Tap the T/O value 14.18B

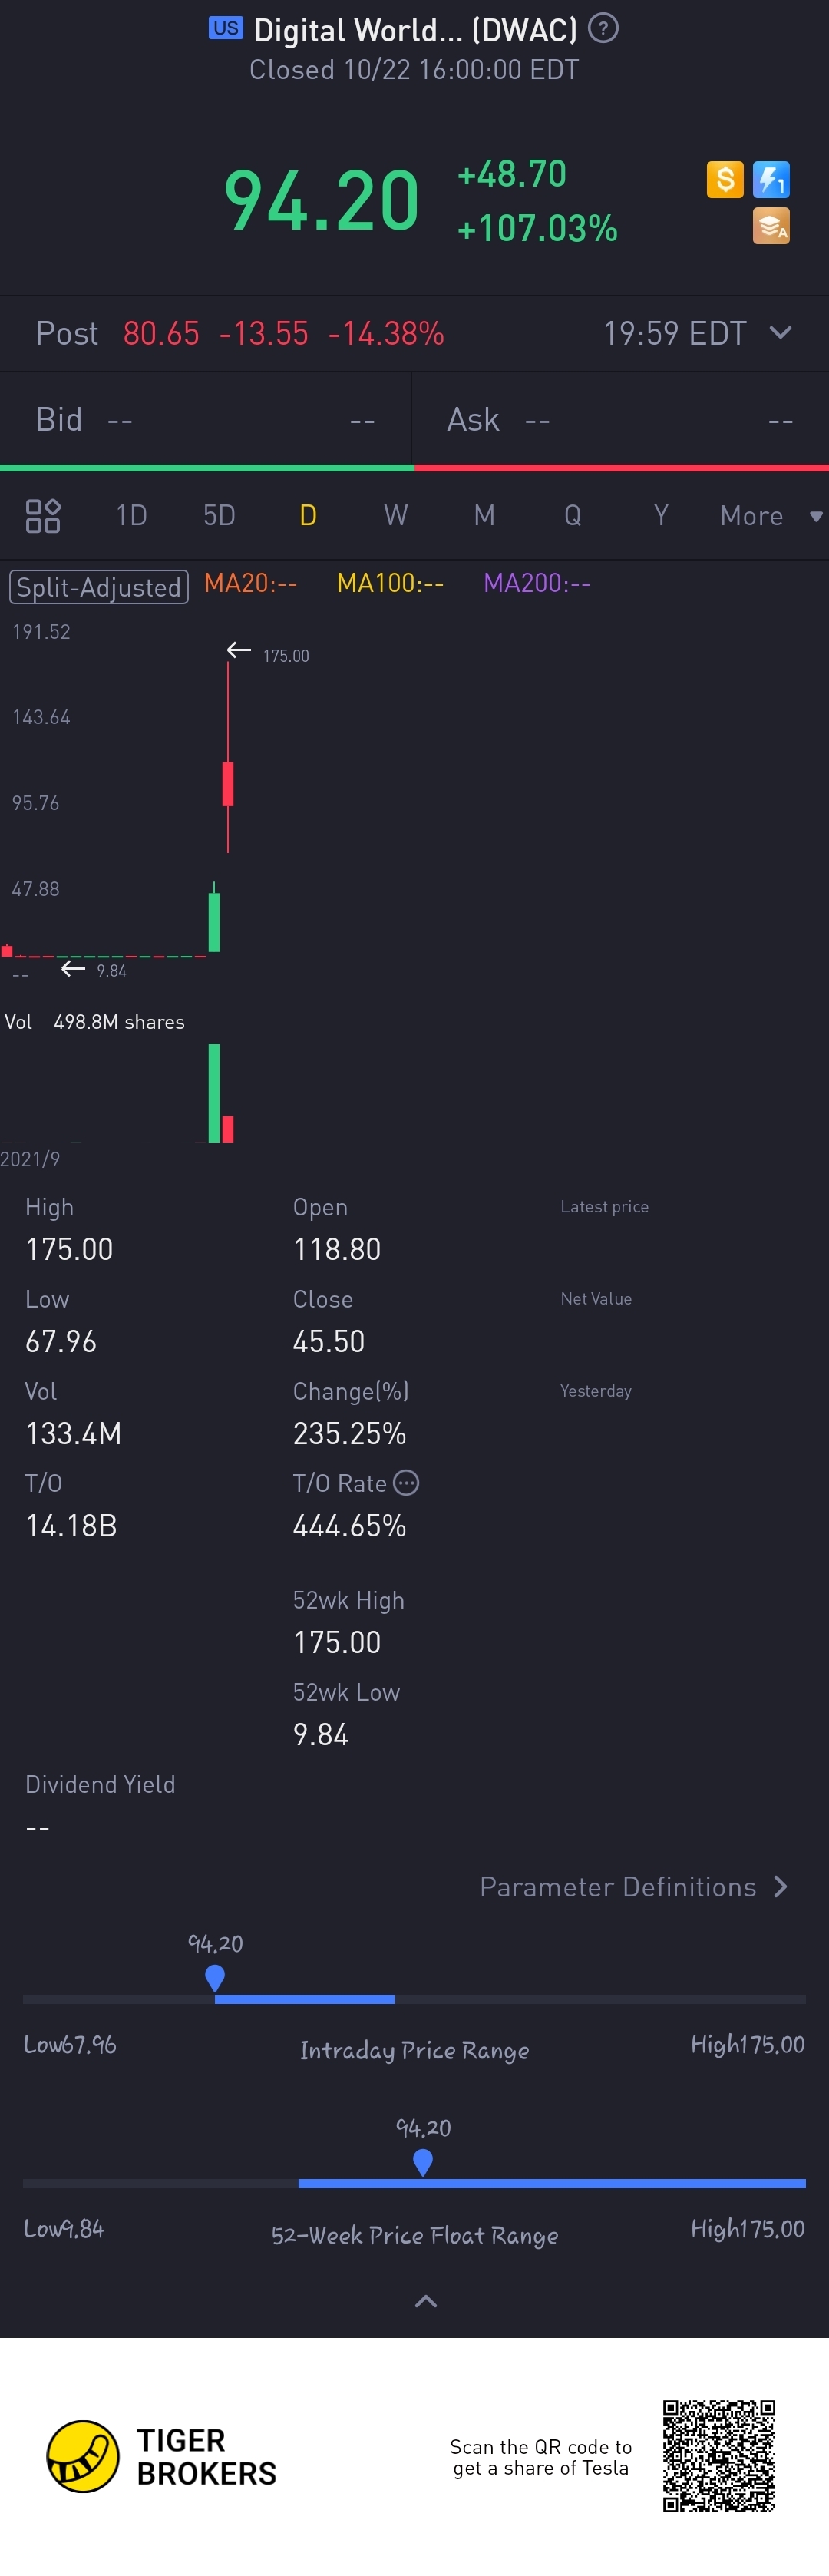(71, 1526)
